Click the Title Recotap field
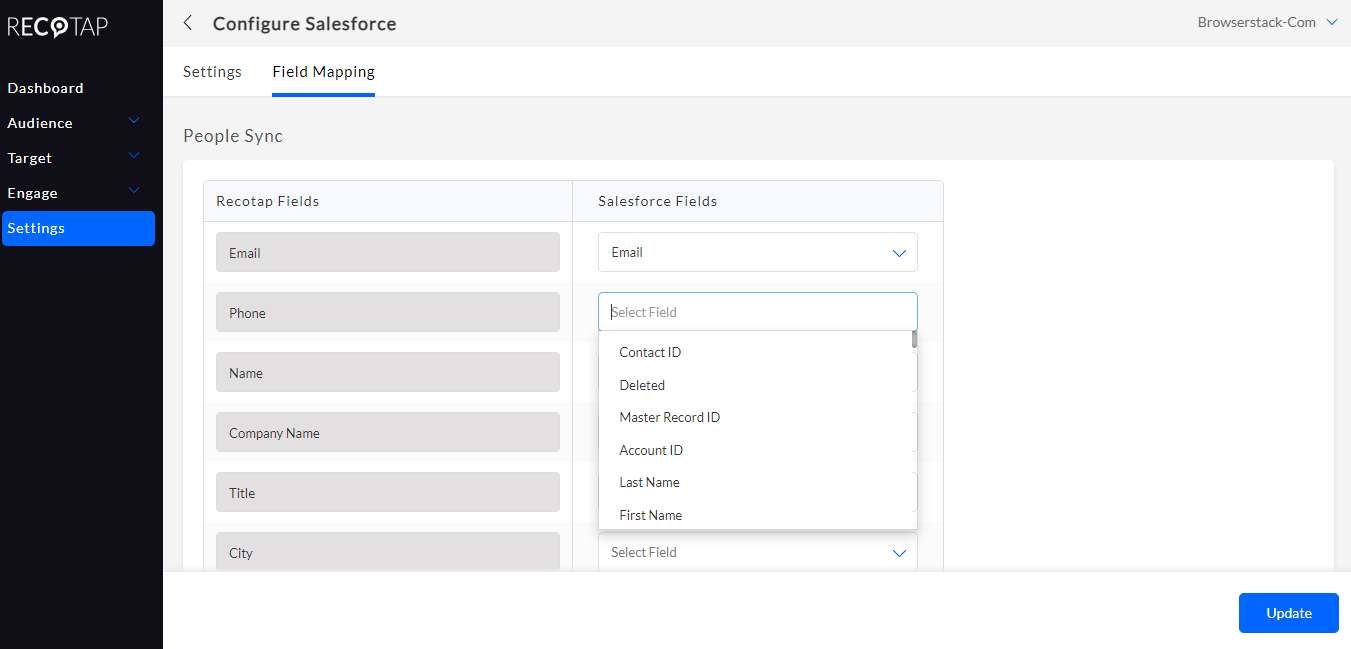This screenshot has height=649, width=1351. 388,493
